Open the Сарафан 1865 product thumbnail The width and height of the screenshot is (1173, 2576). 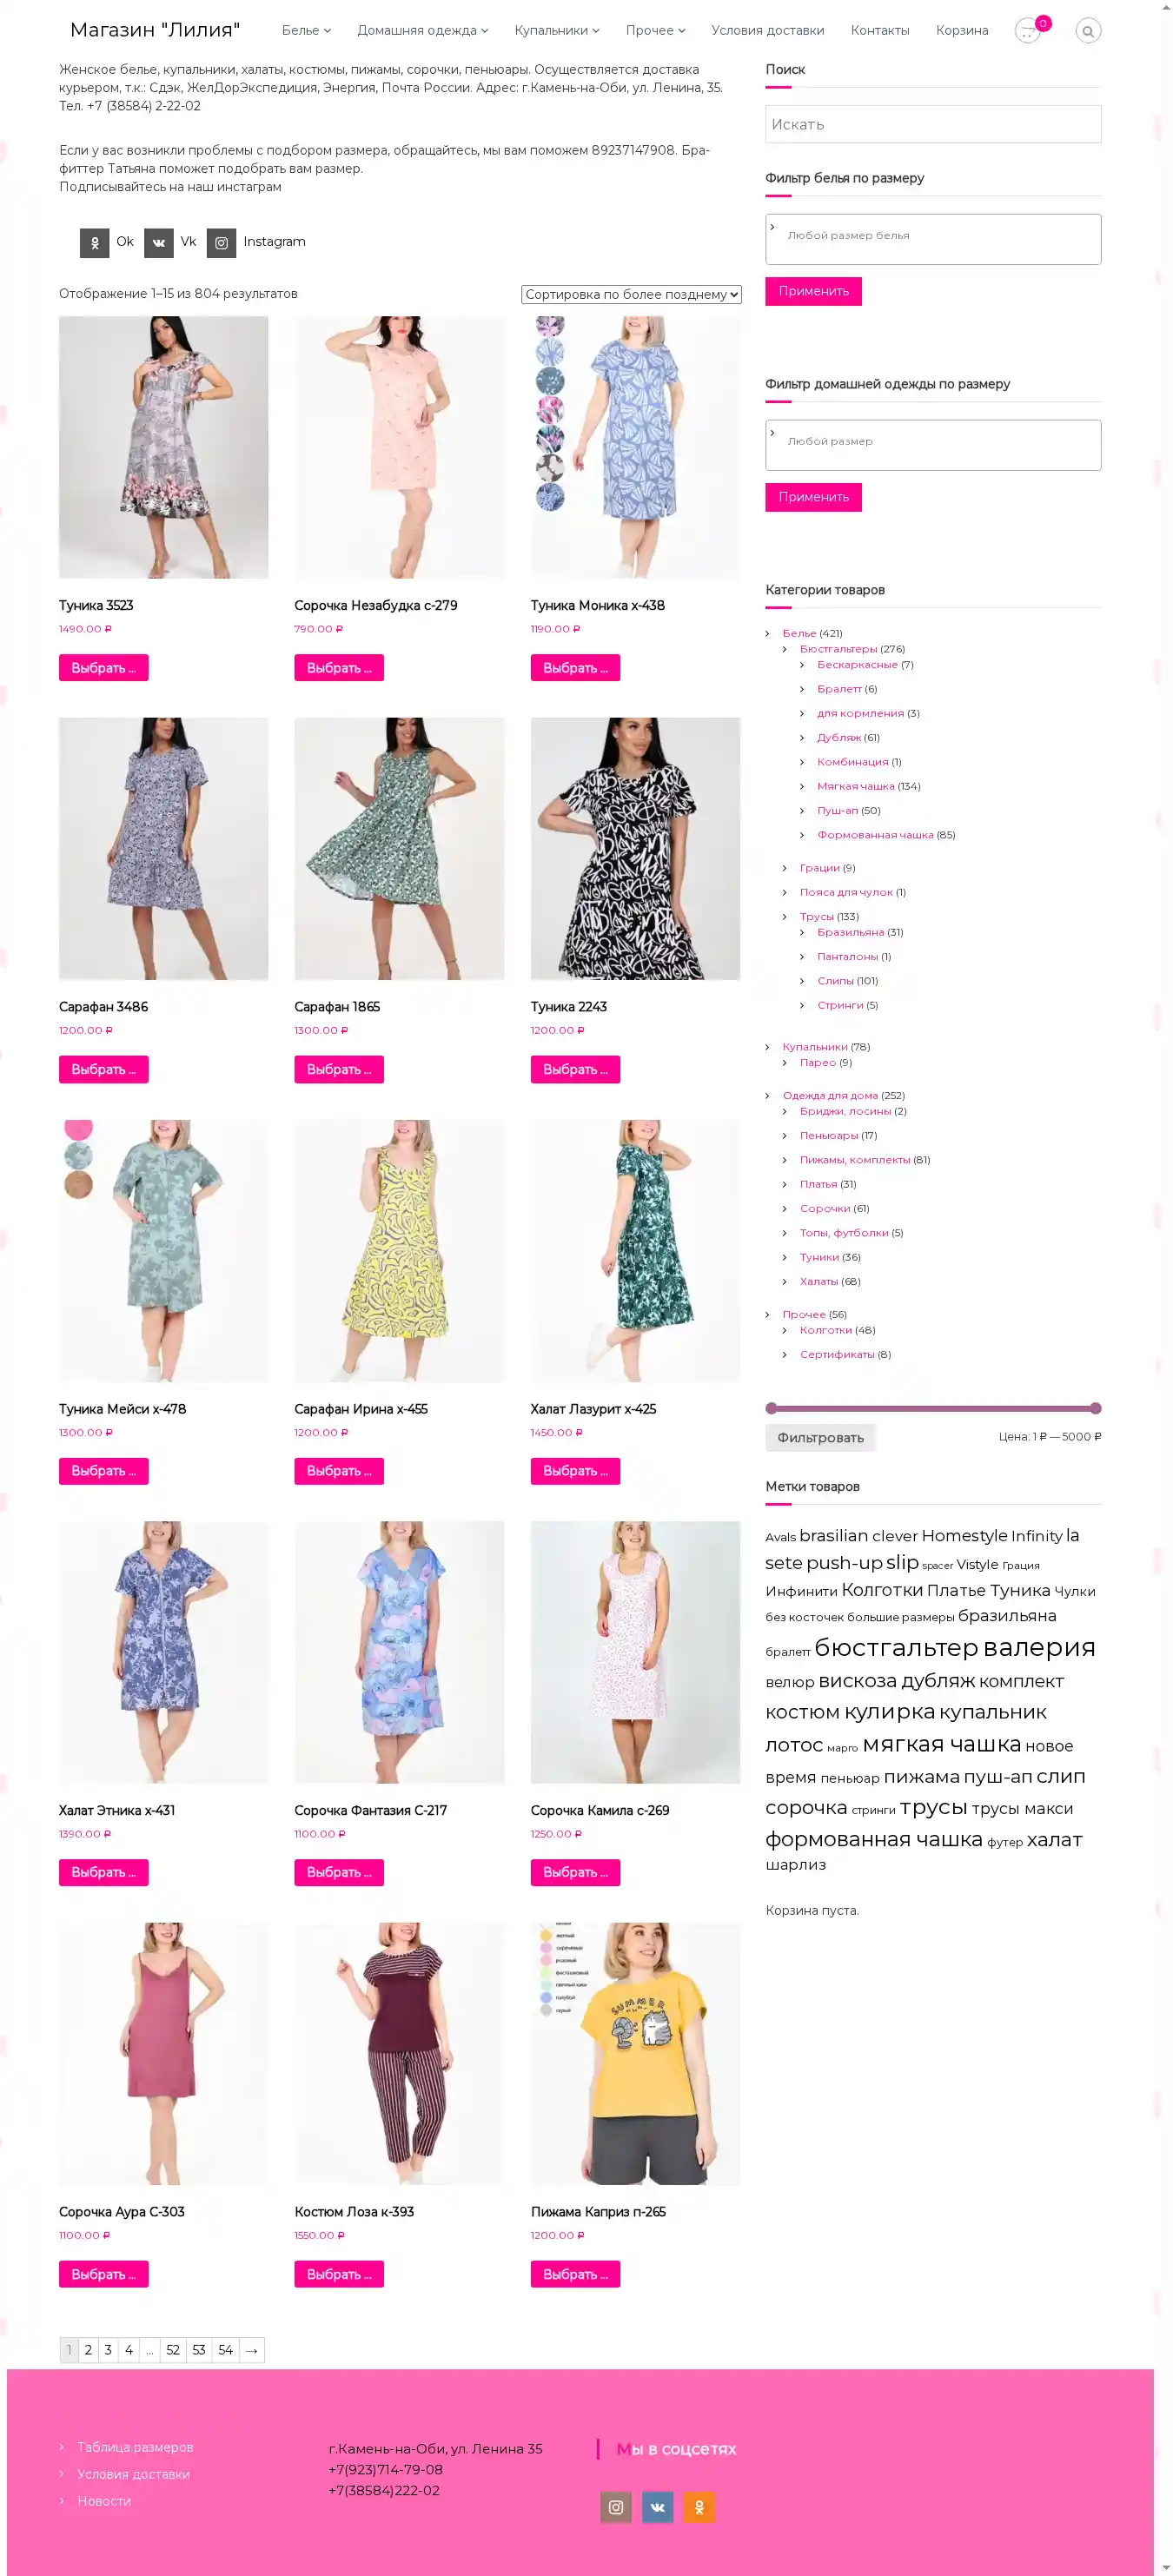(399, 848)
